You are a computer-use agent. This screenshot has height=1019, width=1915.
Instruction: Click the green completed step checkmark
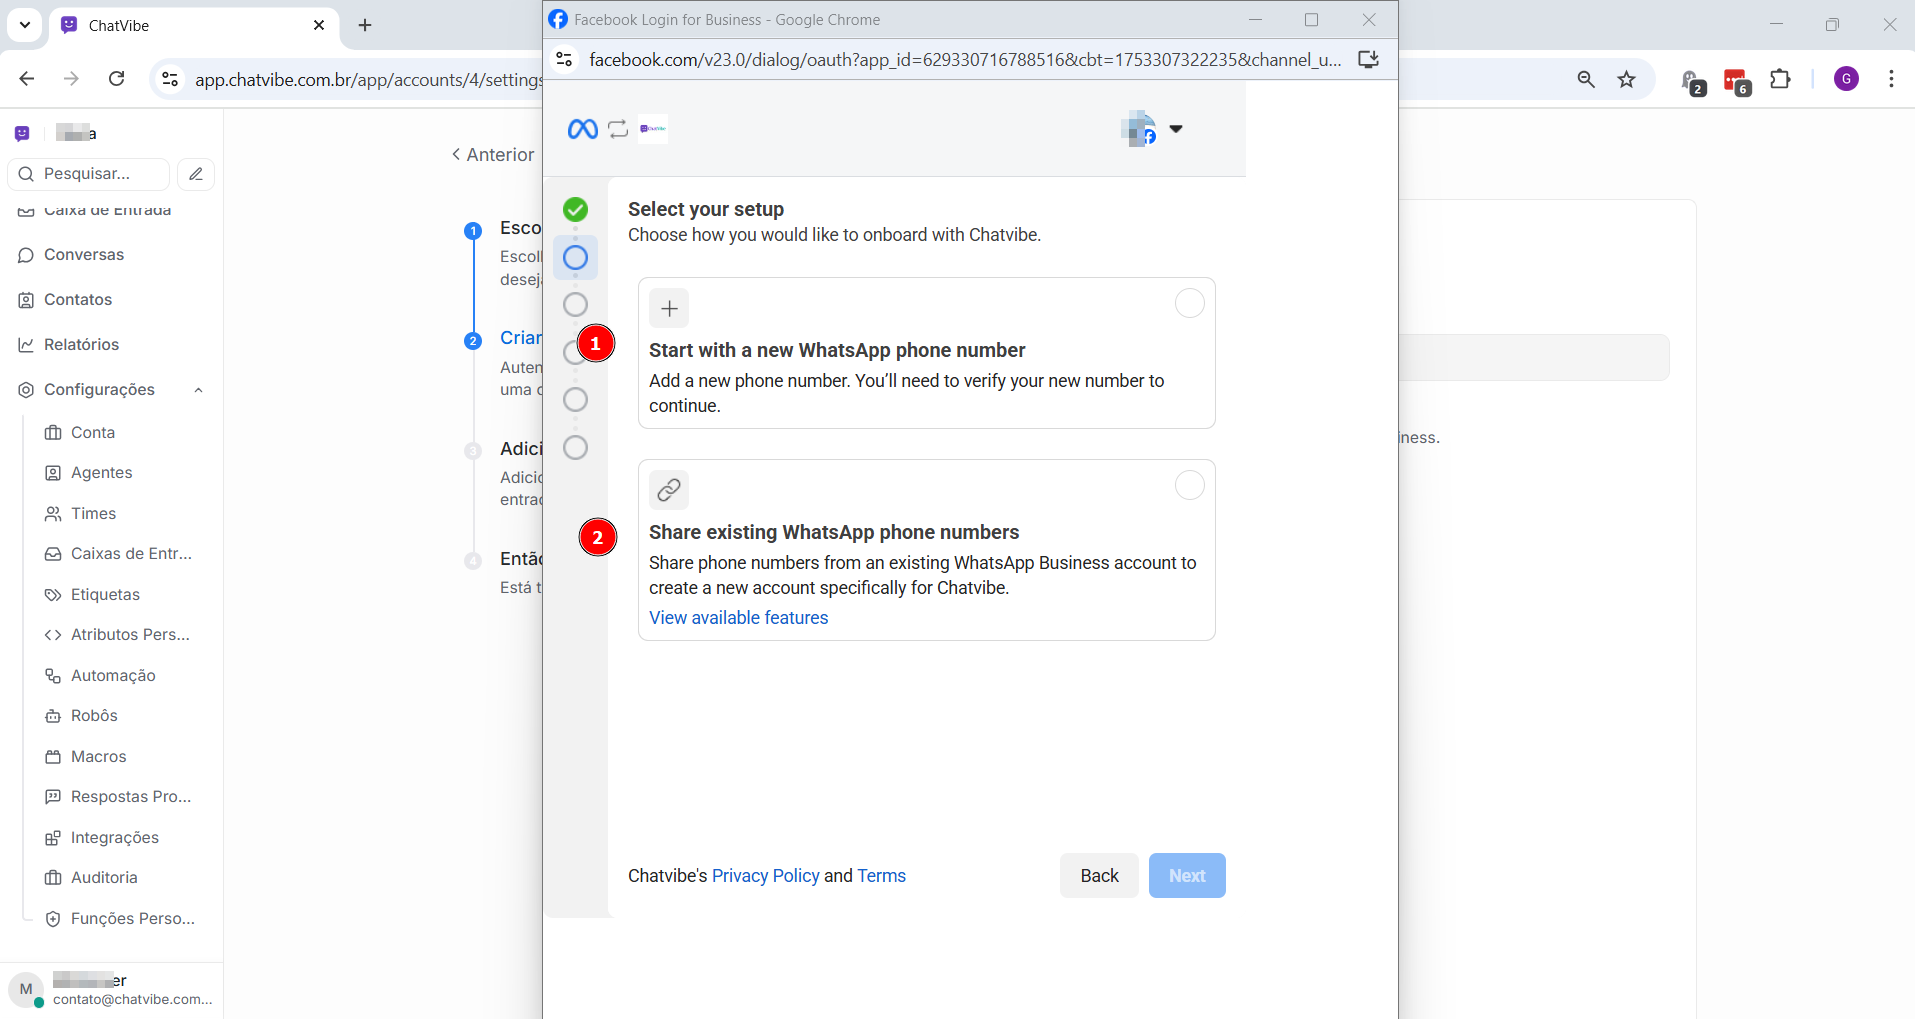tap(575, 209)
